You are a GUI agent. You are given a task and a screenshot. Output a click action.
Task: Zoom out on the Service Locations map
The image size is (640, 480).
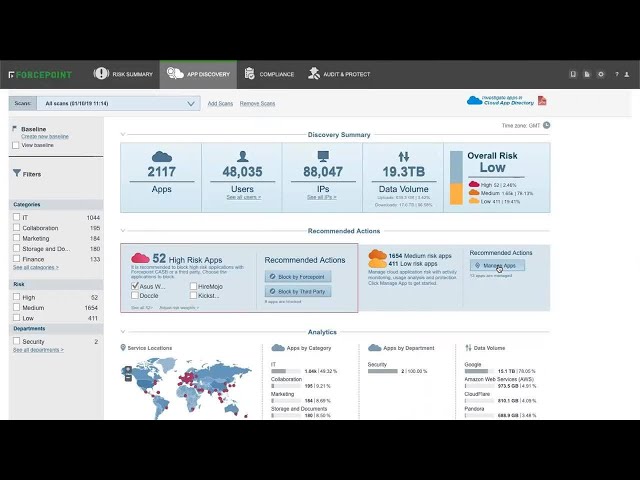128,378
